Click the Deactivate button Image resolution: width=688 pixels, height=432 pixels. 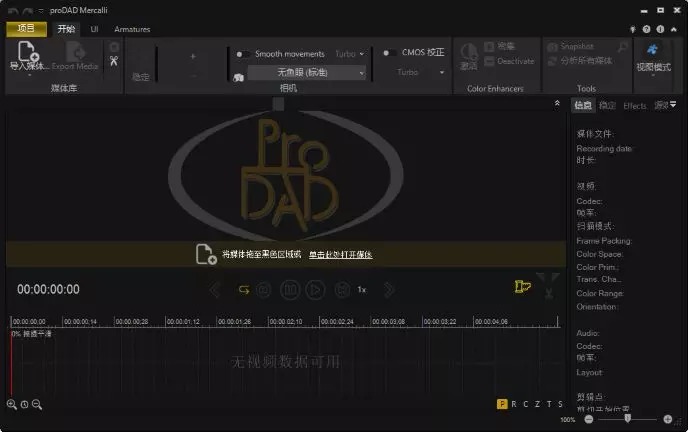509,61
